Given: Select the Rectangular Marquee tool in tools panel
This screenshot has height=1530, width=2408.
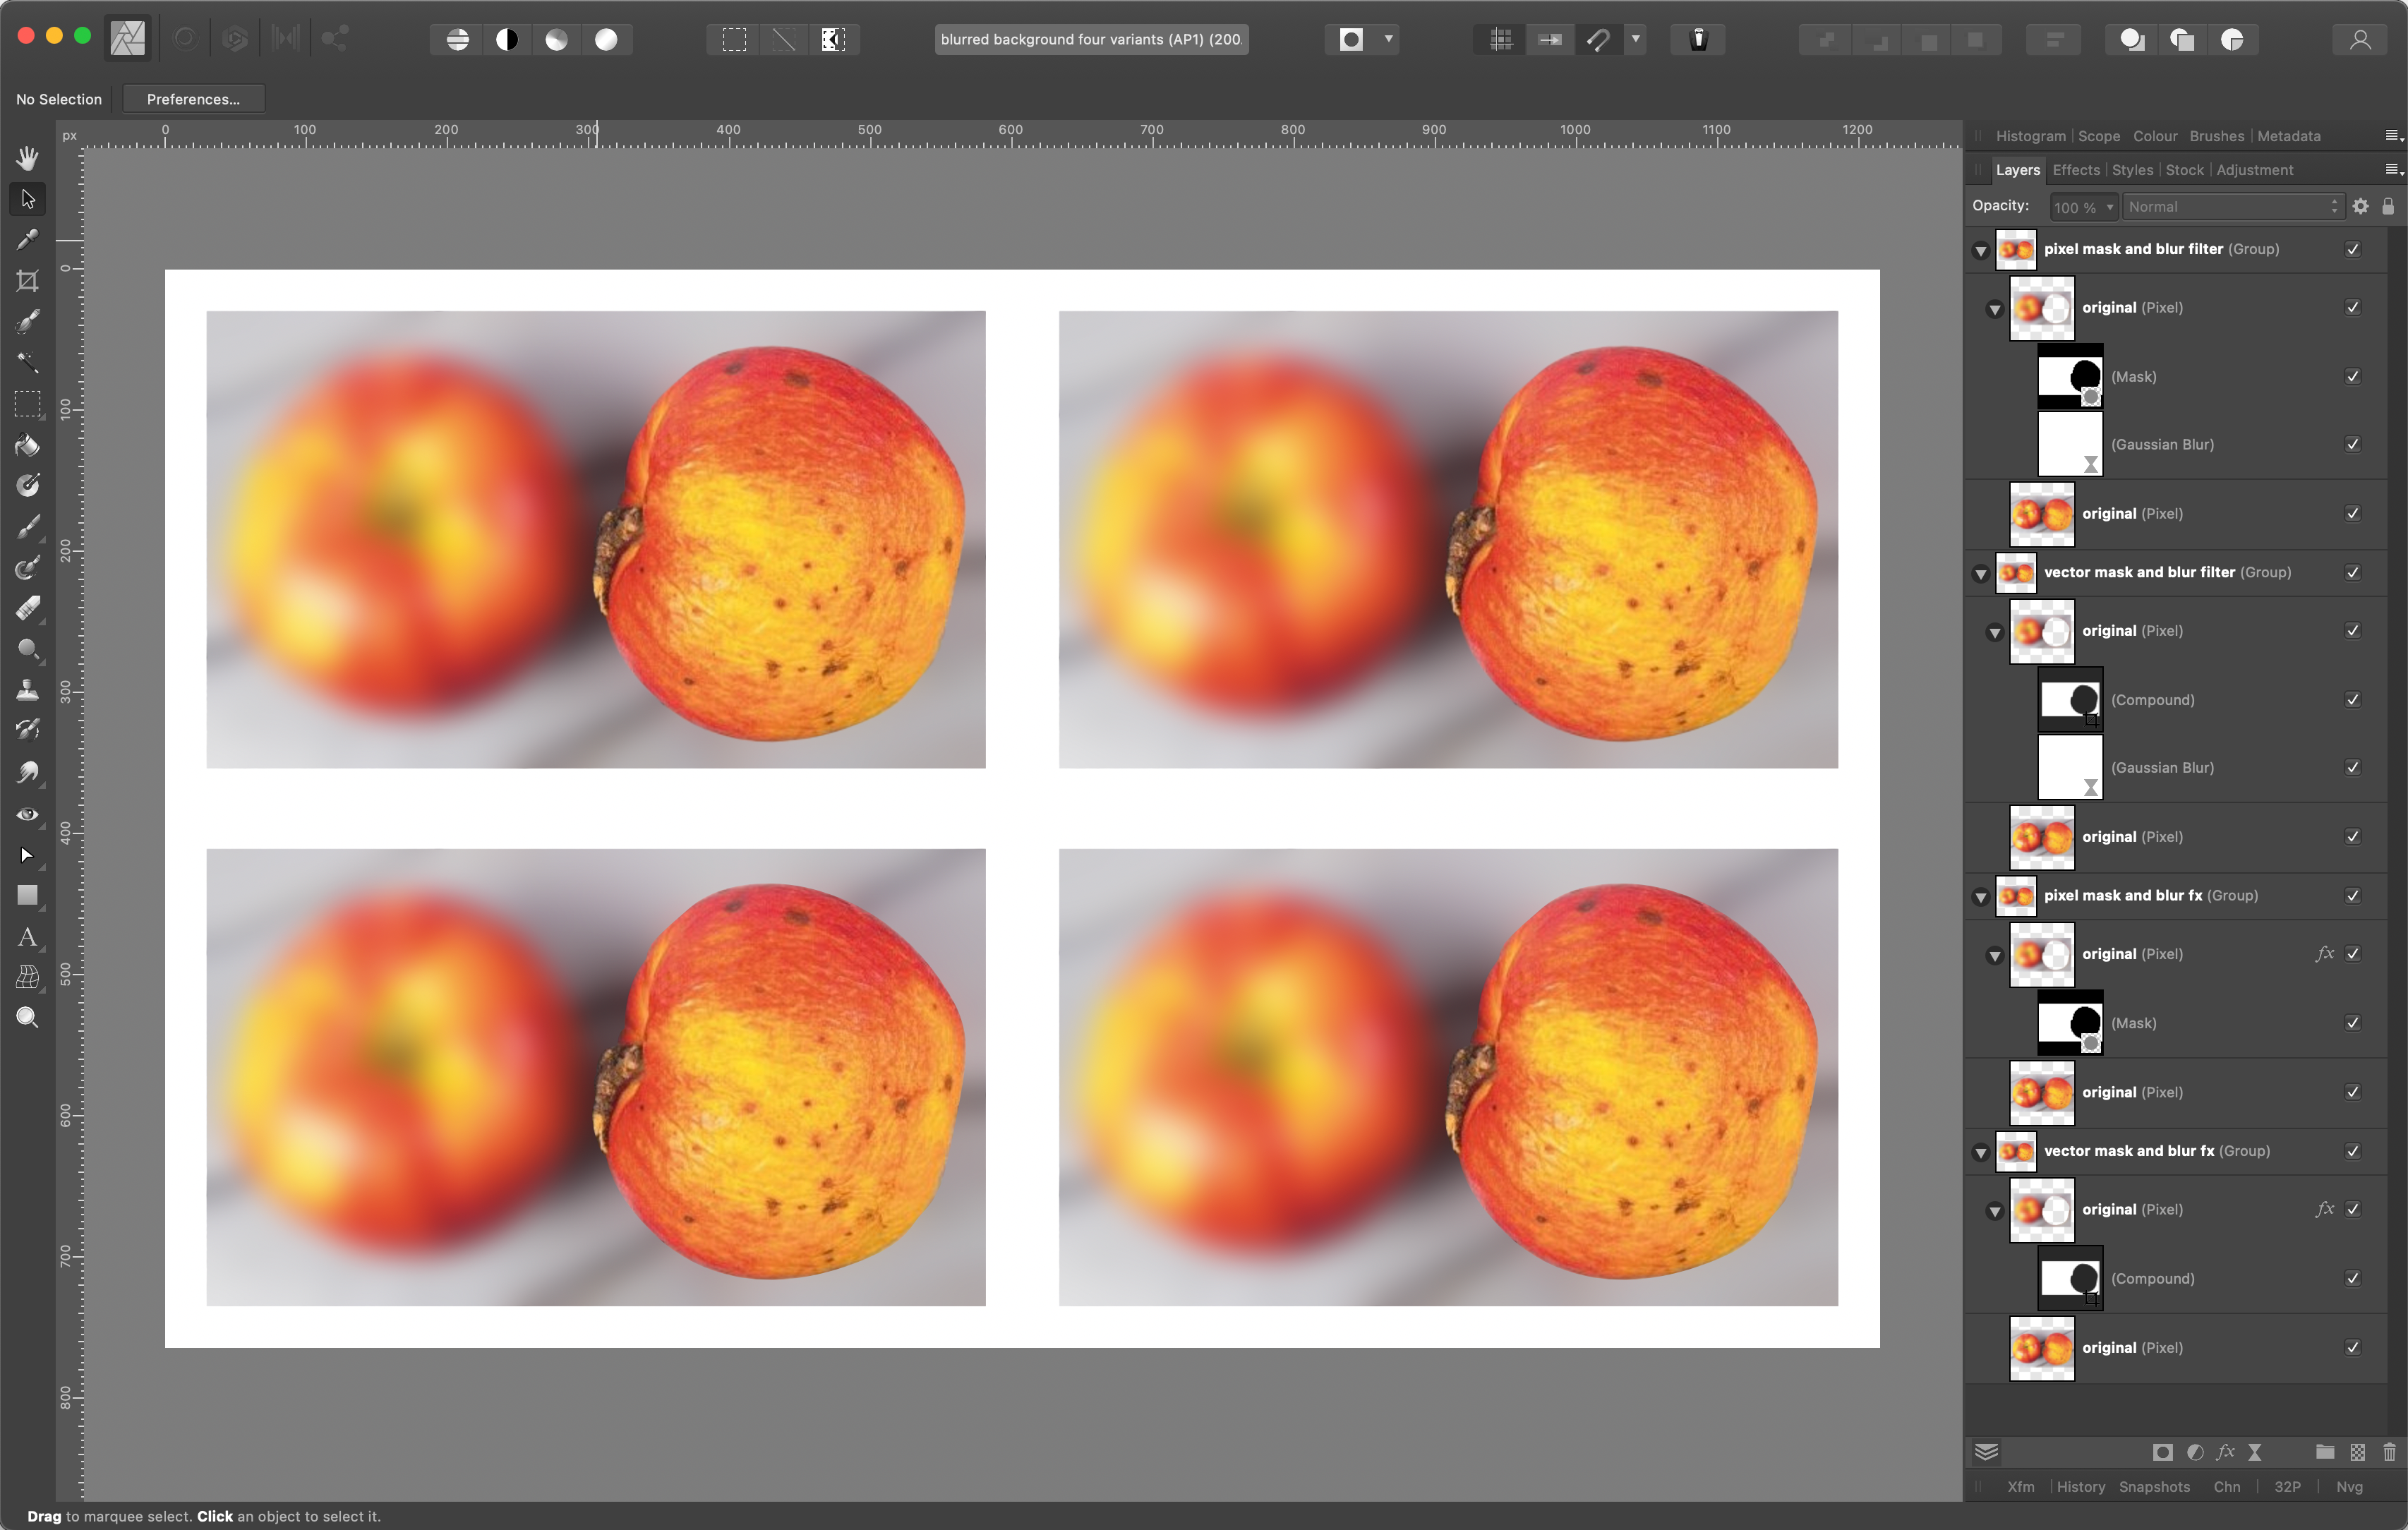Looking at the screenshot, I should click(27, 403).
